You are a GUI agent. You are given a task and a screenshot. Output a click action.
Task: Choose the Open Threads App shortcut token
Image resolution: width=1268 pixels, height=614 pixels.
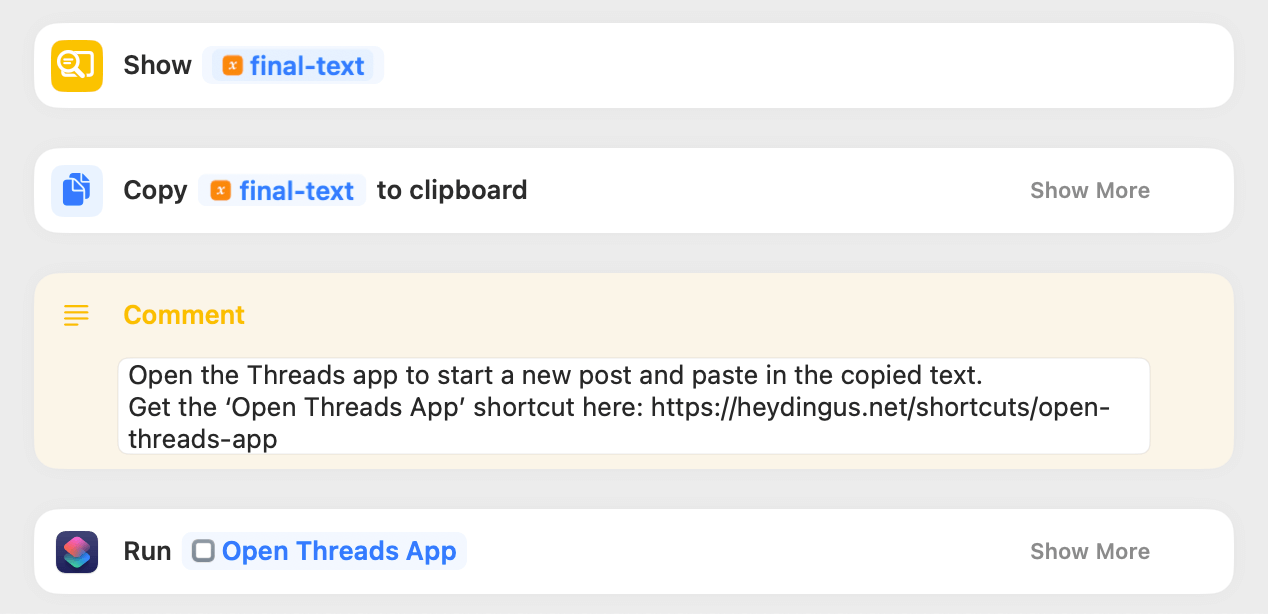(338, 552)
